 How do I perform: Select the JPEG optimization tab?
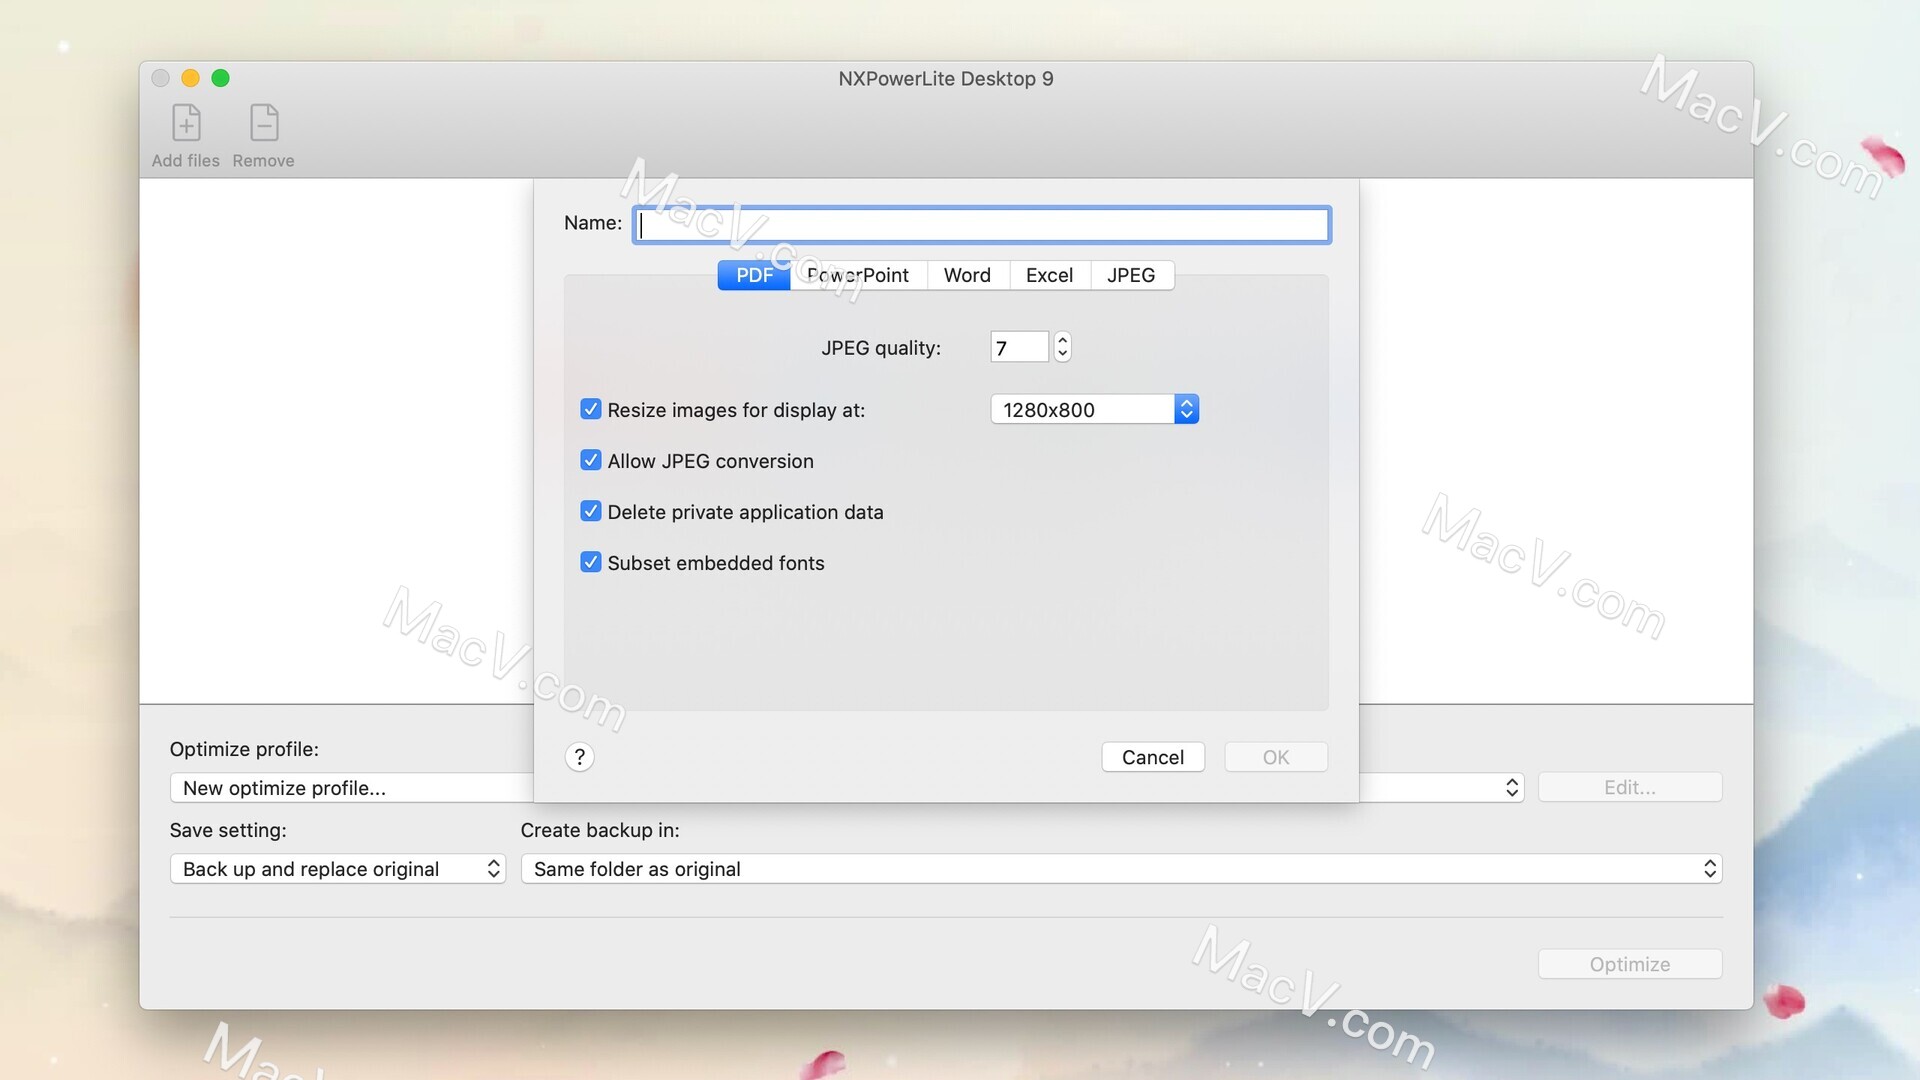click(1131, 274)
